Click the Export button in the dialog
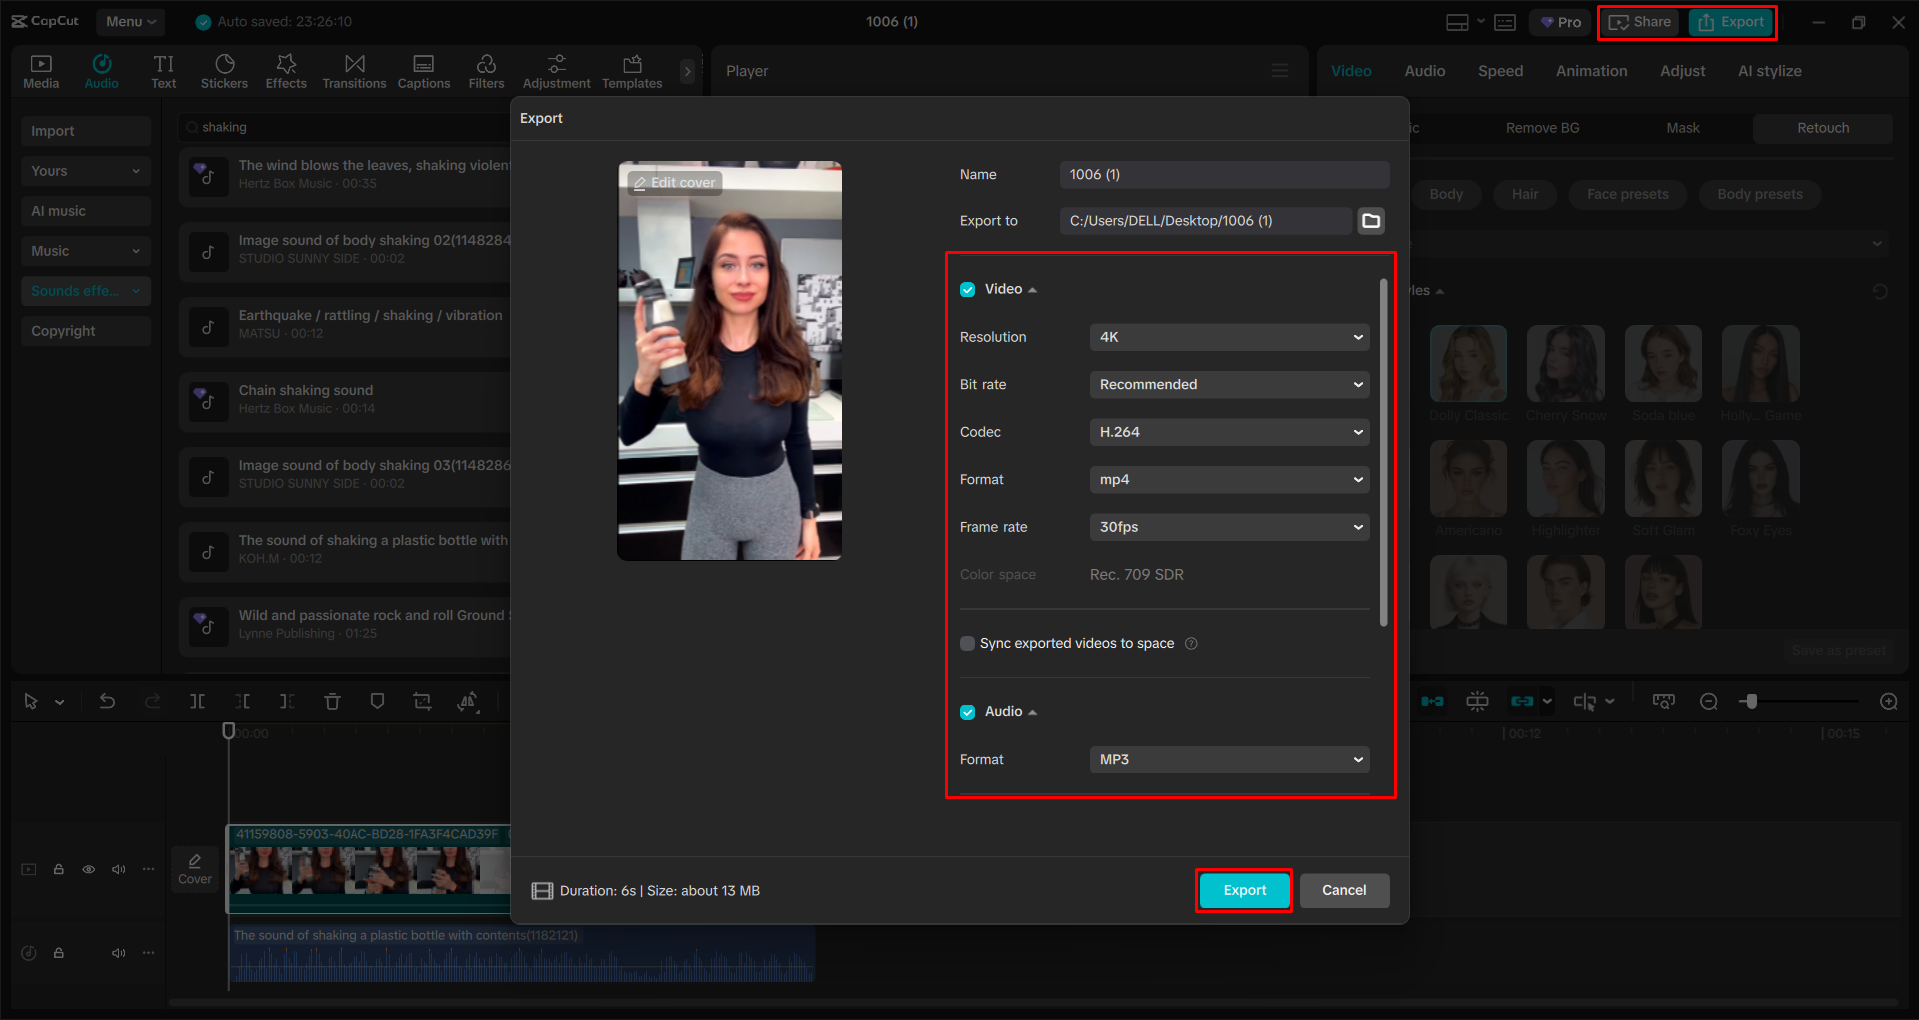The image size is (1919, 1020). pyautogui.click(x=1243, y=890)
